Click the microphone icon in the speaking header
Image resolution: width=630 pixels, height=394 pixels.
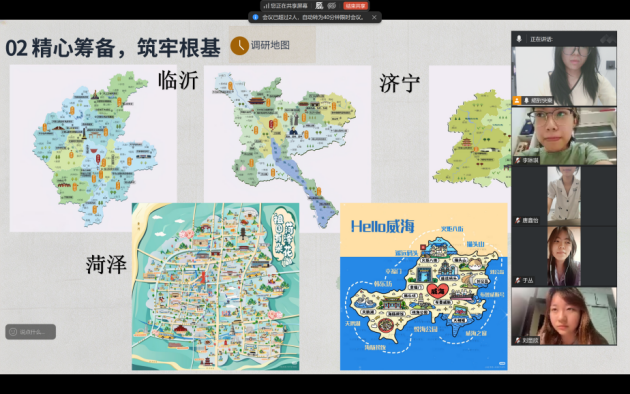point(519,39)
